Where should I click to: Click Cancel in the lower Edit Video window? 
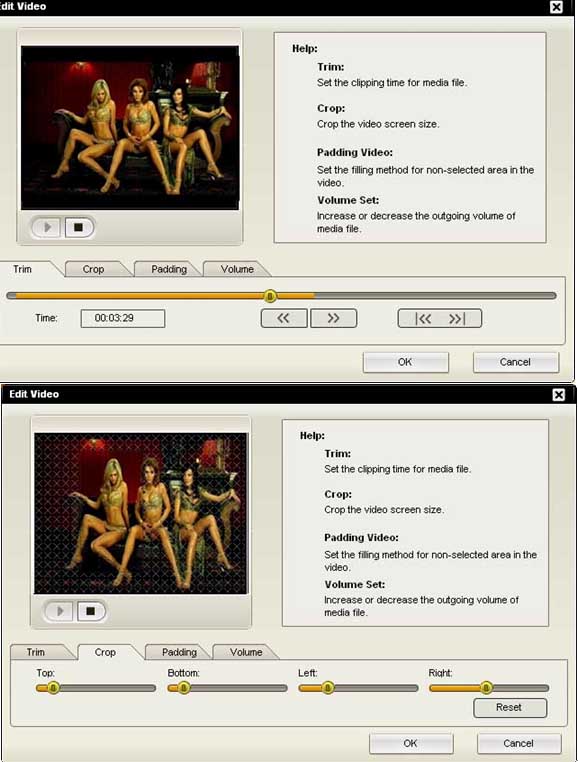(x=519, y=743)
